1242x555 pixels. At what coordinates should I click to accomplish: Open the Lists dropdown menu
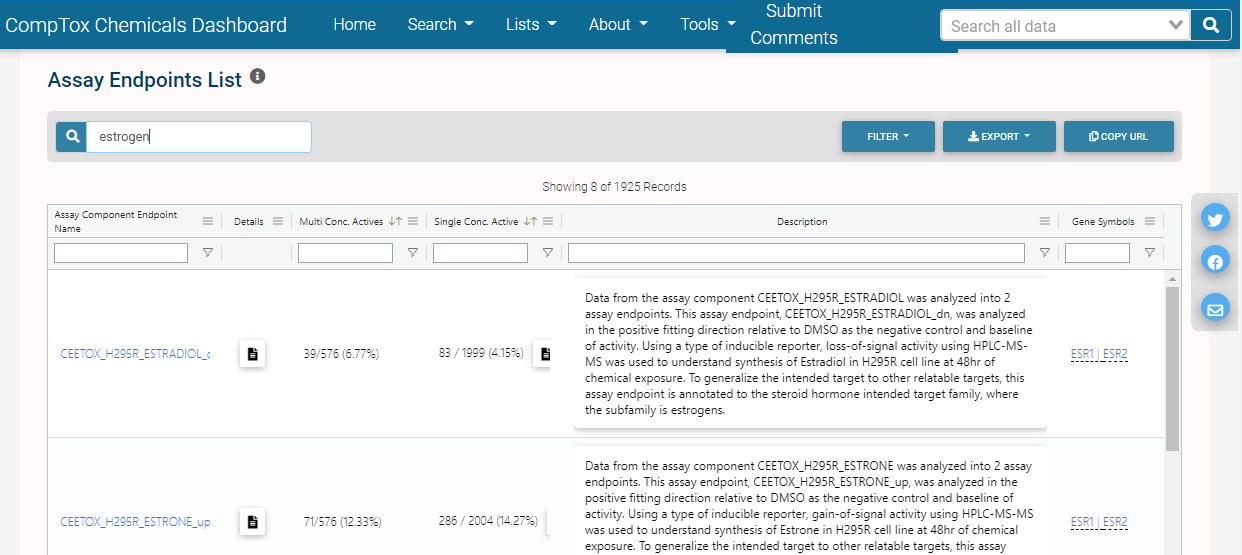[531, 25]
